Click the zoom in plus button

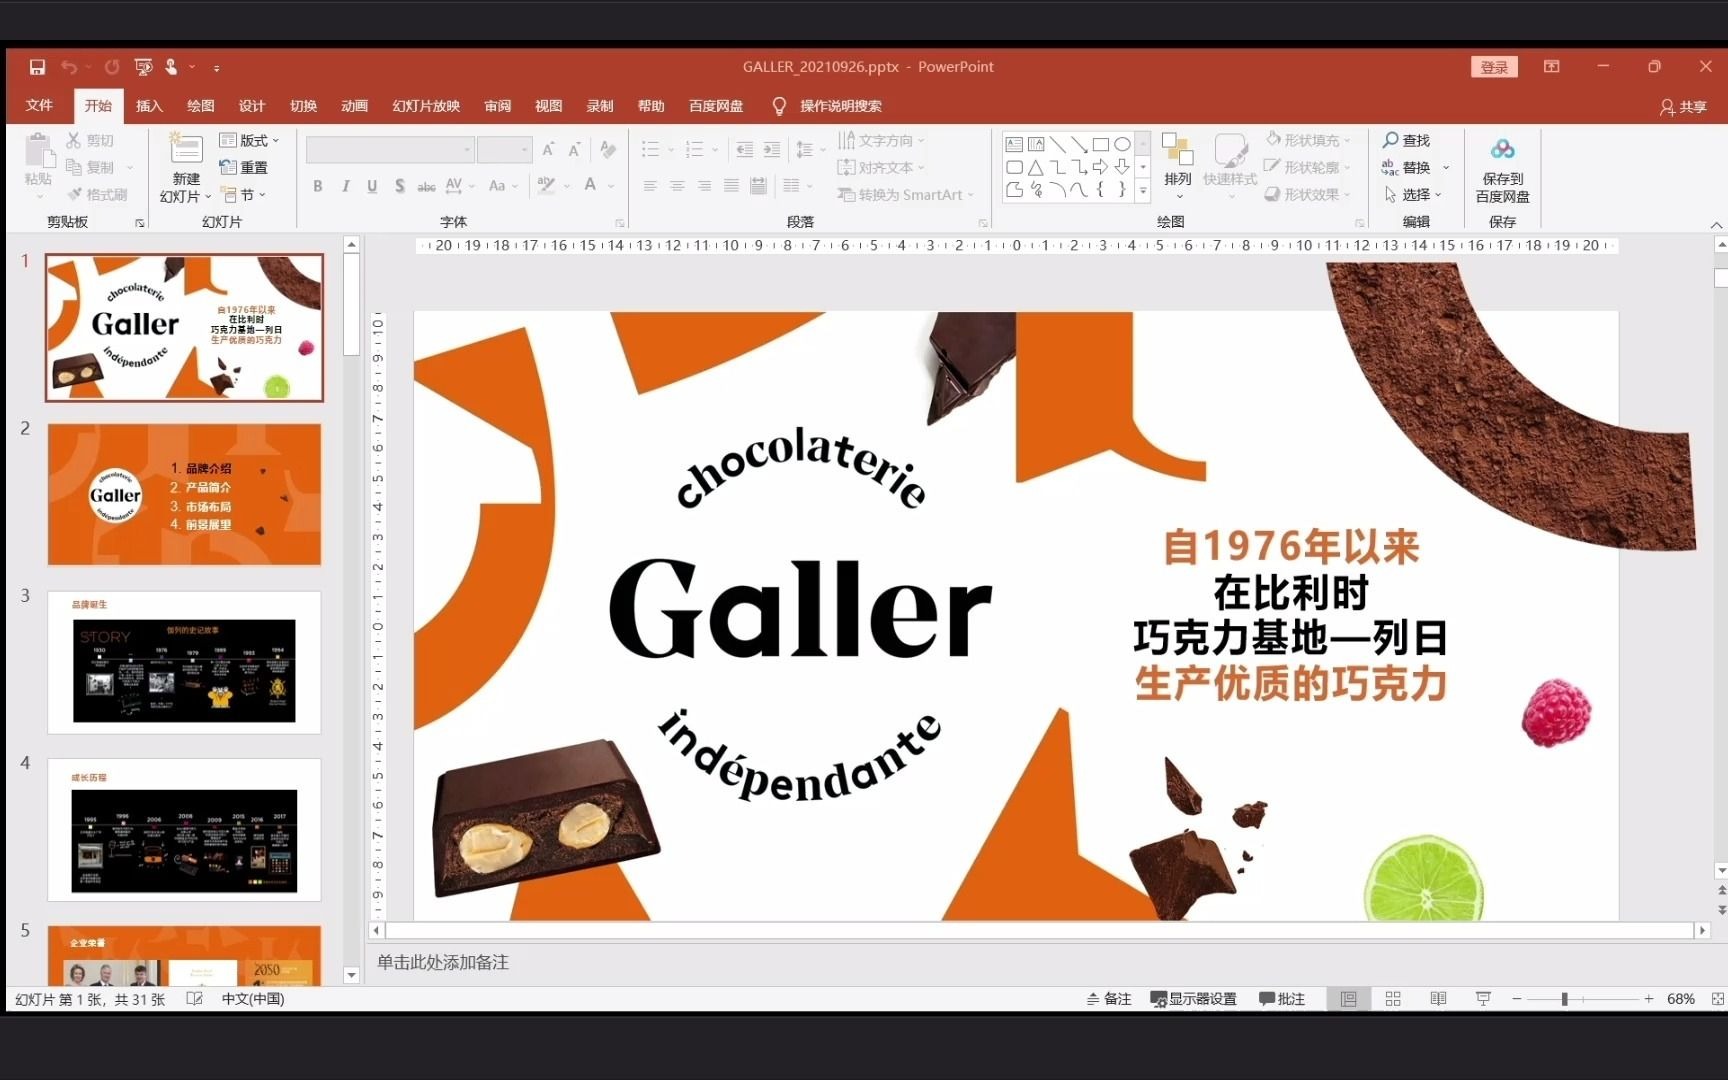(1648, 999)
